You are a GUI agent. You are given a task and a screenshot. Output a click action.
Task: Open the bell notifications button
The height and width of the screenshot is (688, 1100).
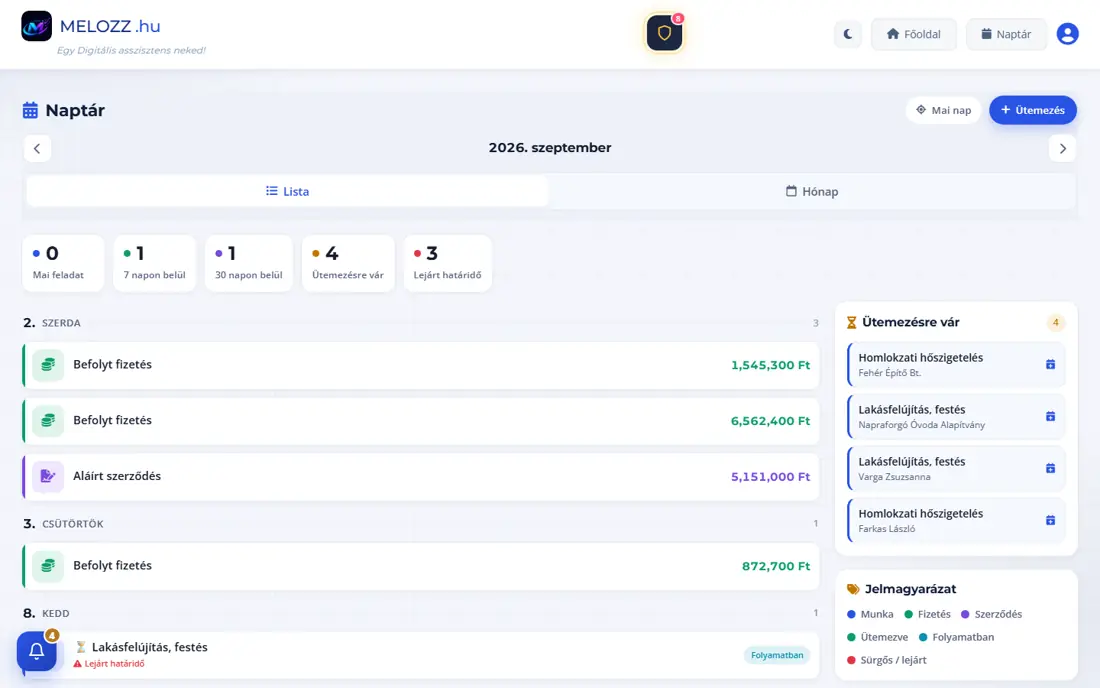pos(36,651)
